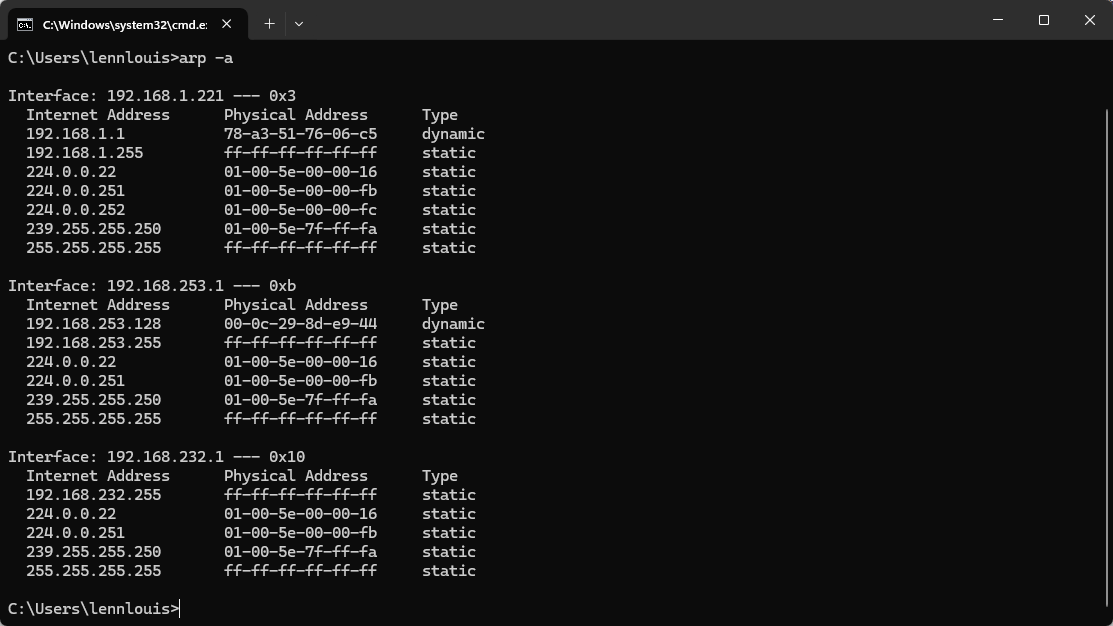Click gateway IP address 192.168.1.1
This screenshot has height=626, width=1113.
[x=75, y=134]
